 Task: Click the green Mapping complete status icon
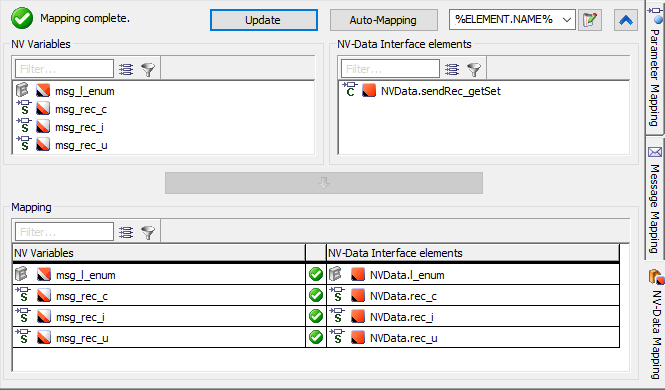click(x=22, y=18)
